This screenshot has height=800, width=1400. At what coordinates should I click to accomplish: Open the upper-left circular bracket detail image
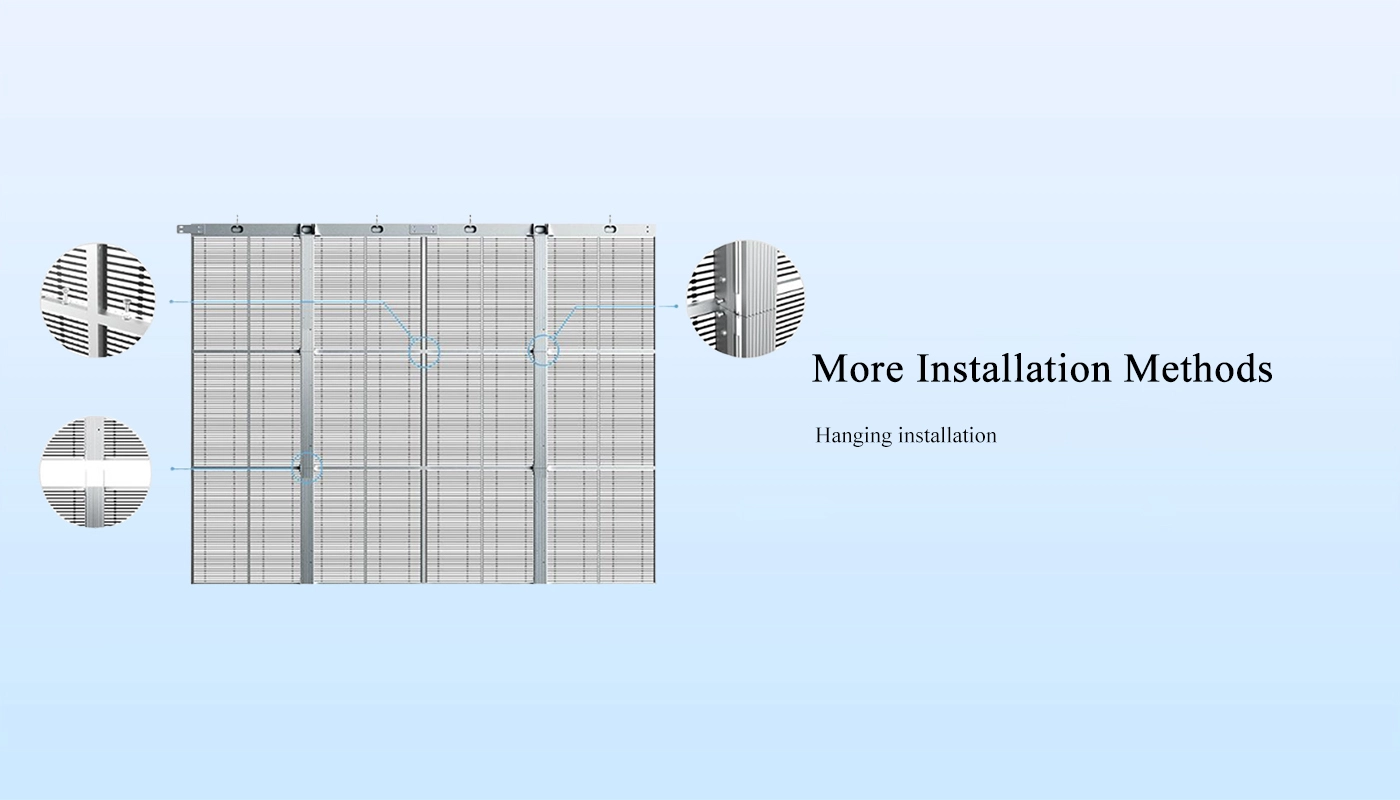pyautogui.click(x=98, y=300)
